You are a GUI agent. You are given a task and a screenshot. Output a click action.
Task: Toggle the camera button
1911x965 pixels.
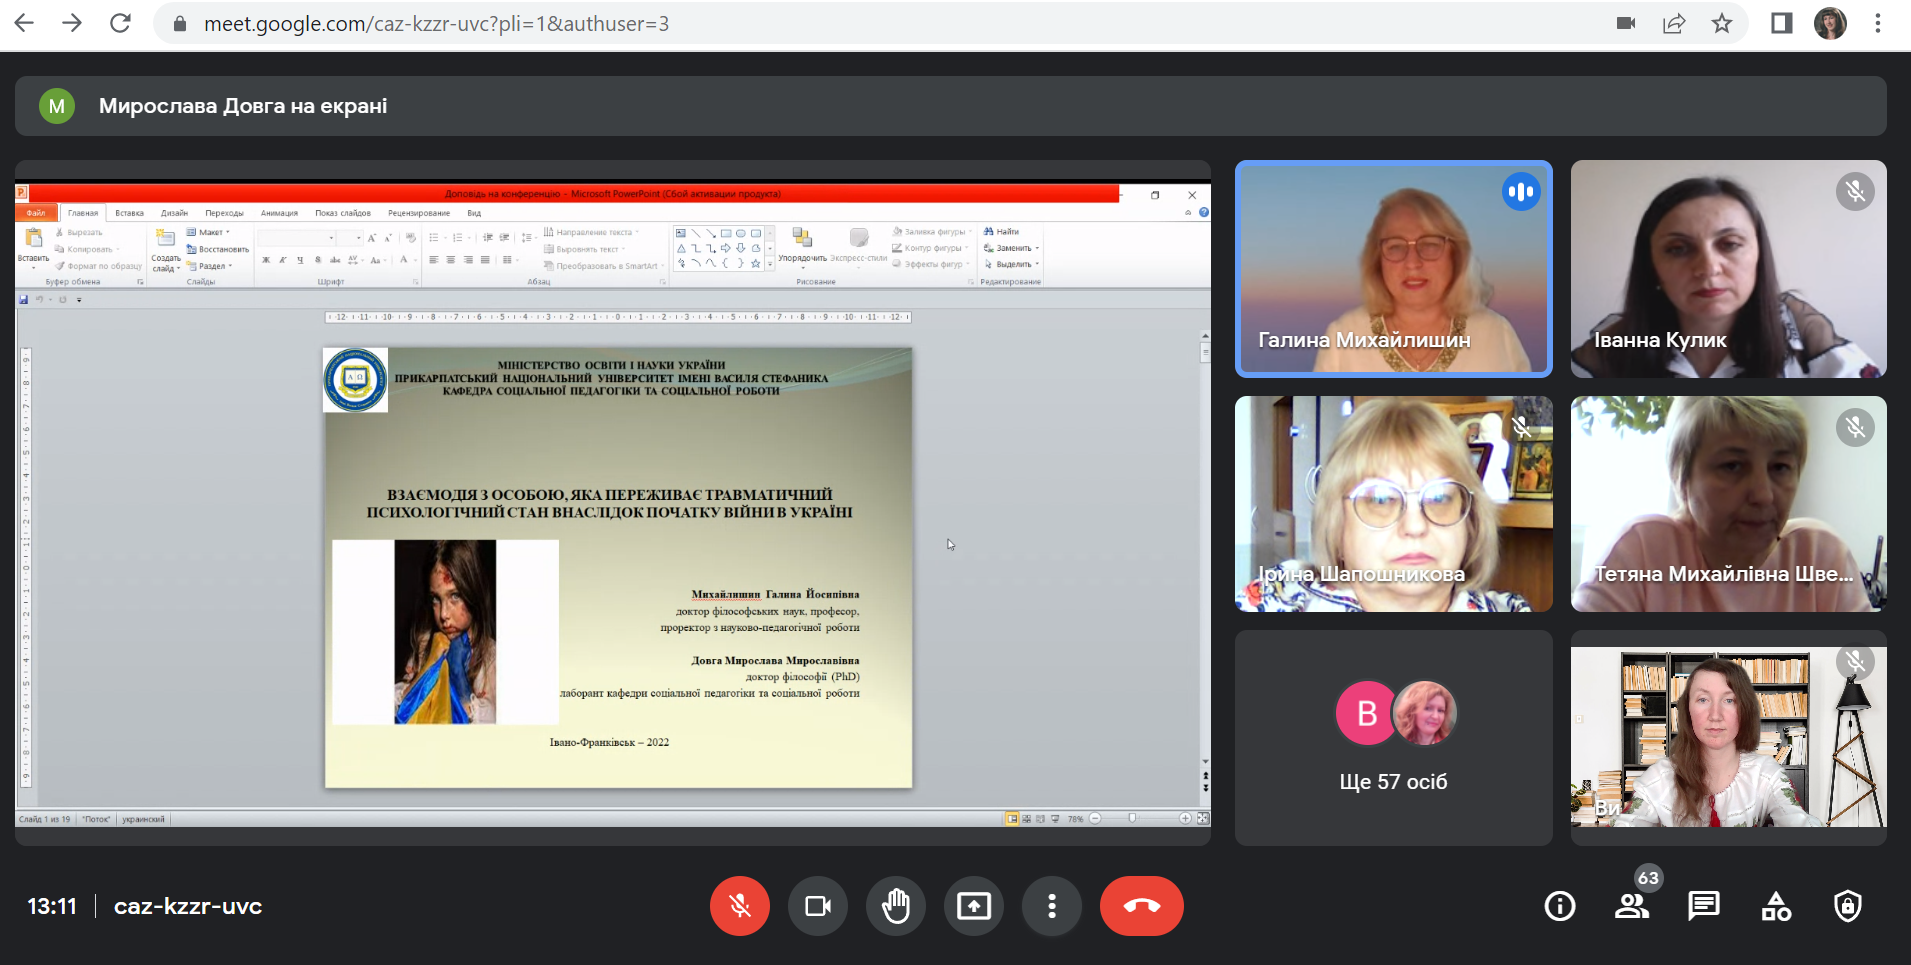pos(818,906)
